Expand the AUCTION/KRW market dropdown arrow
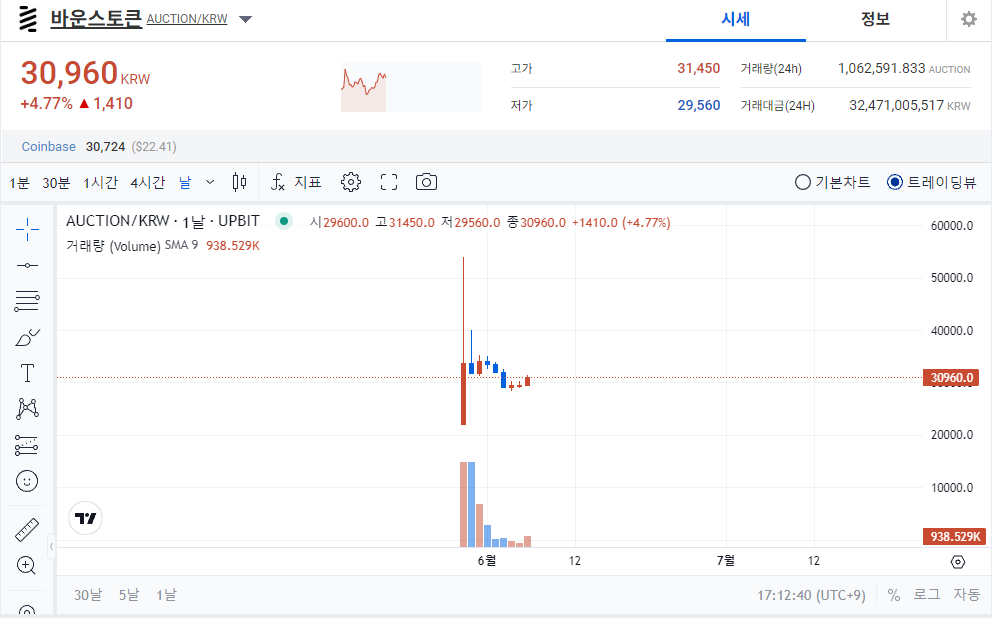992x618 pixels. [245, 19]
